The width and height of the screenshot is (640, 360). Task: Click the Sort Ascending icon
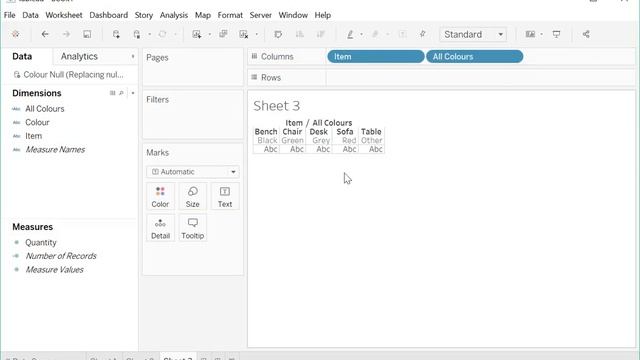click(x=300, y=34)
